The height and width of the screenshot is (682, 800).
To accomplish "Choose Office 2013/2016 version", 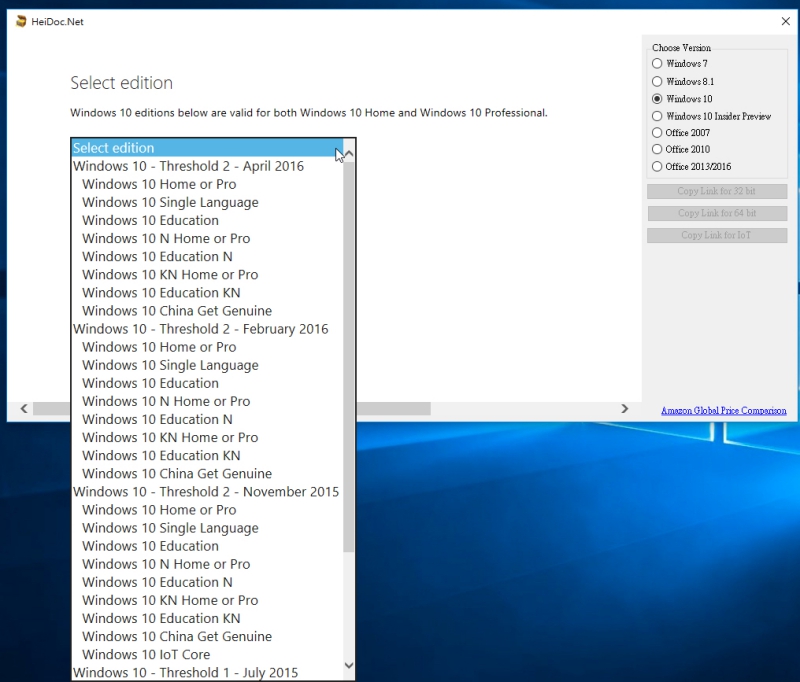I will click(657, 166).
